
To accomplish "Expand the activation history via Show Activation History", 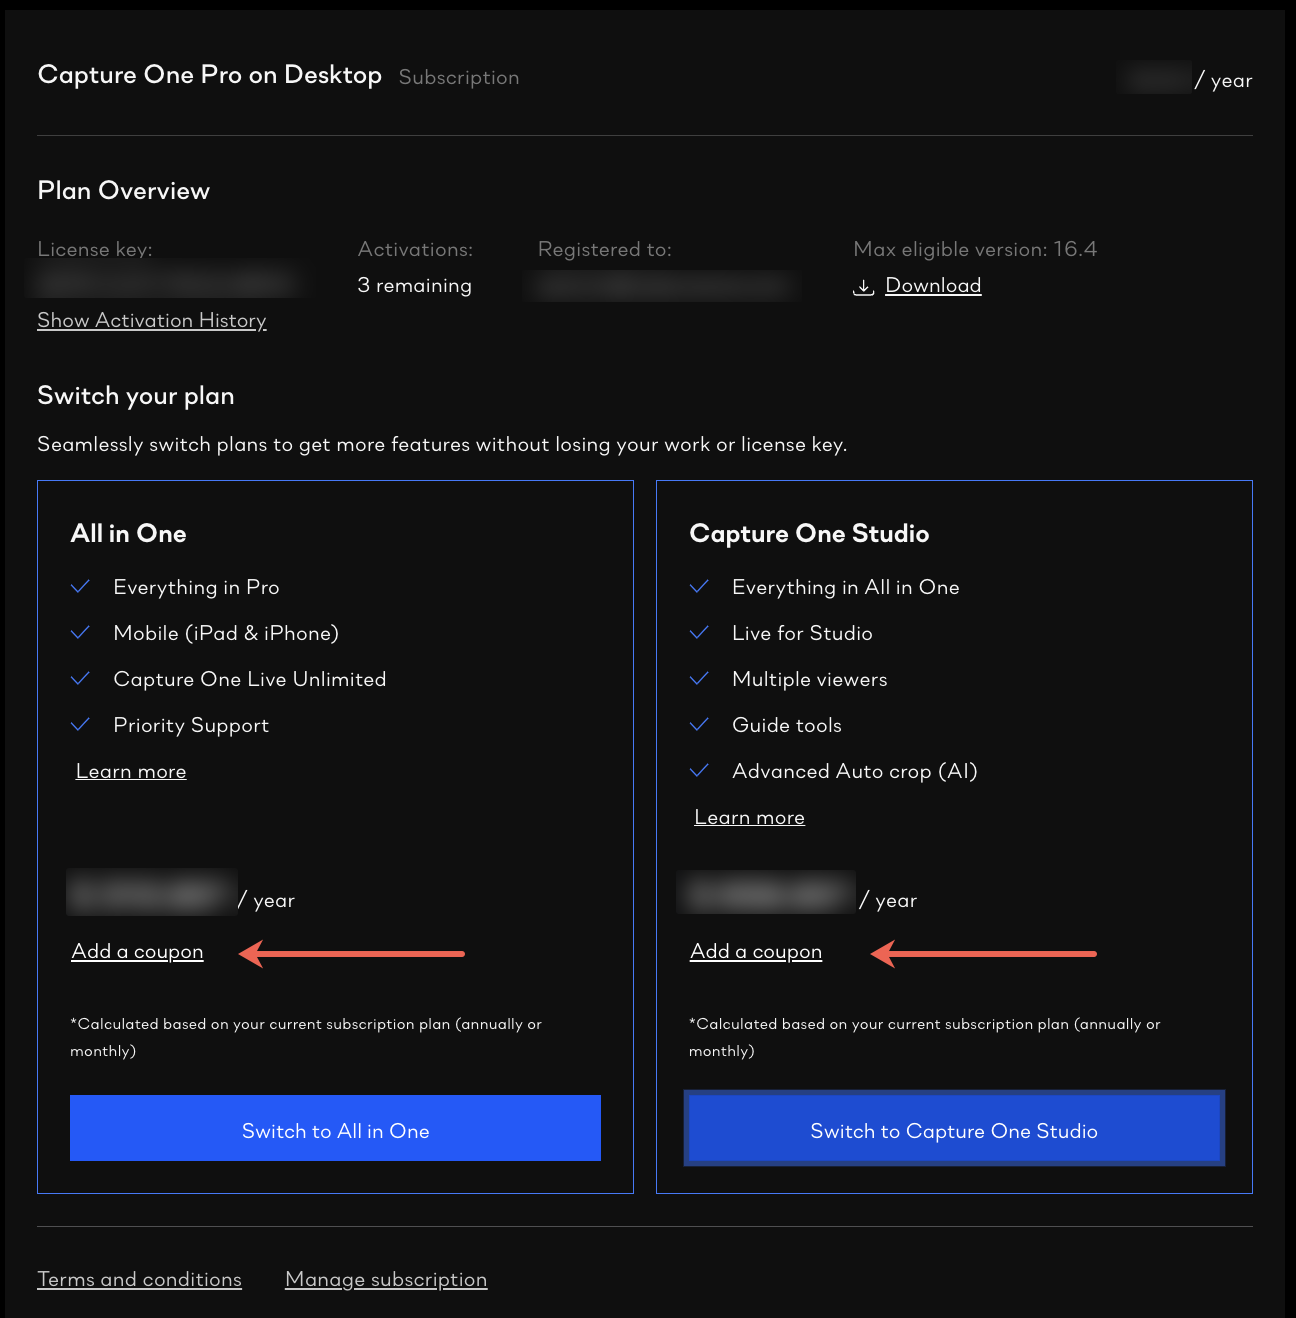I will [x=151, y=320].
